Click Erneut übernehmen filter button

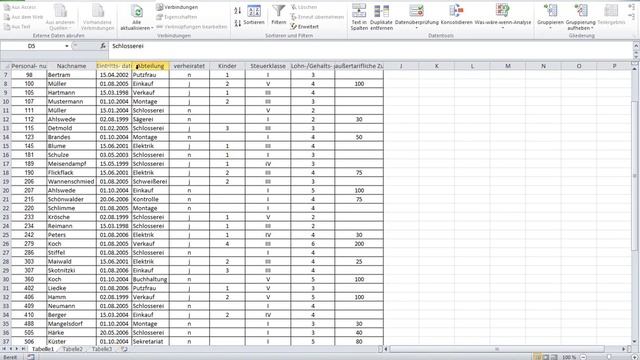pyautogui.click(x=317, y=17)
